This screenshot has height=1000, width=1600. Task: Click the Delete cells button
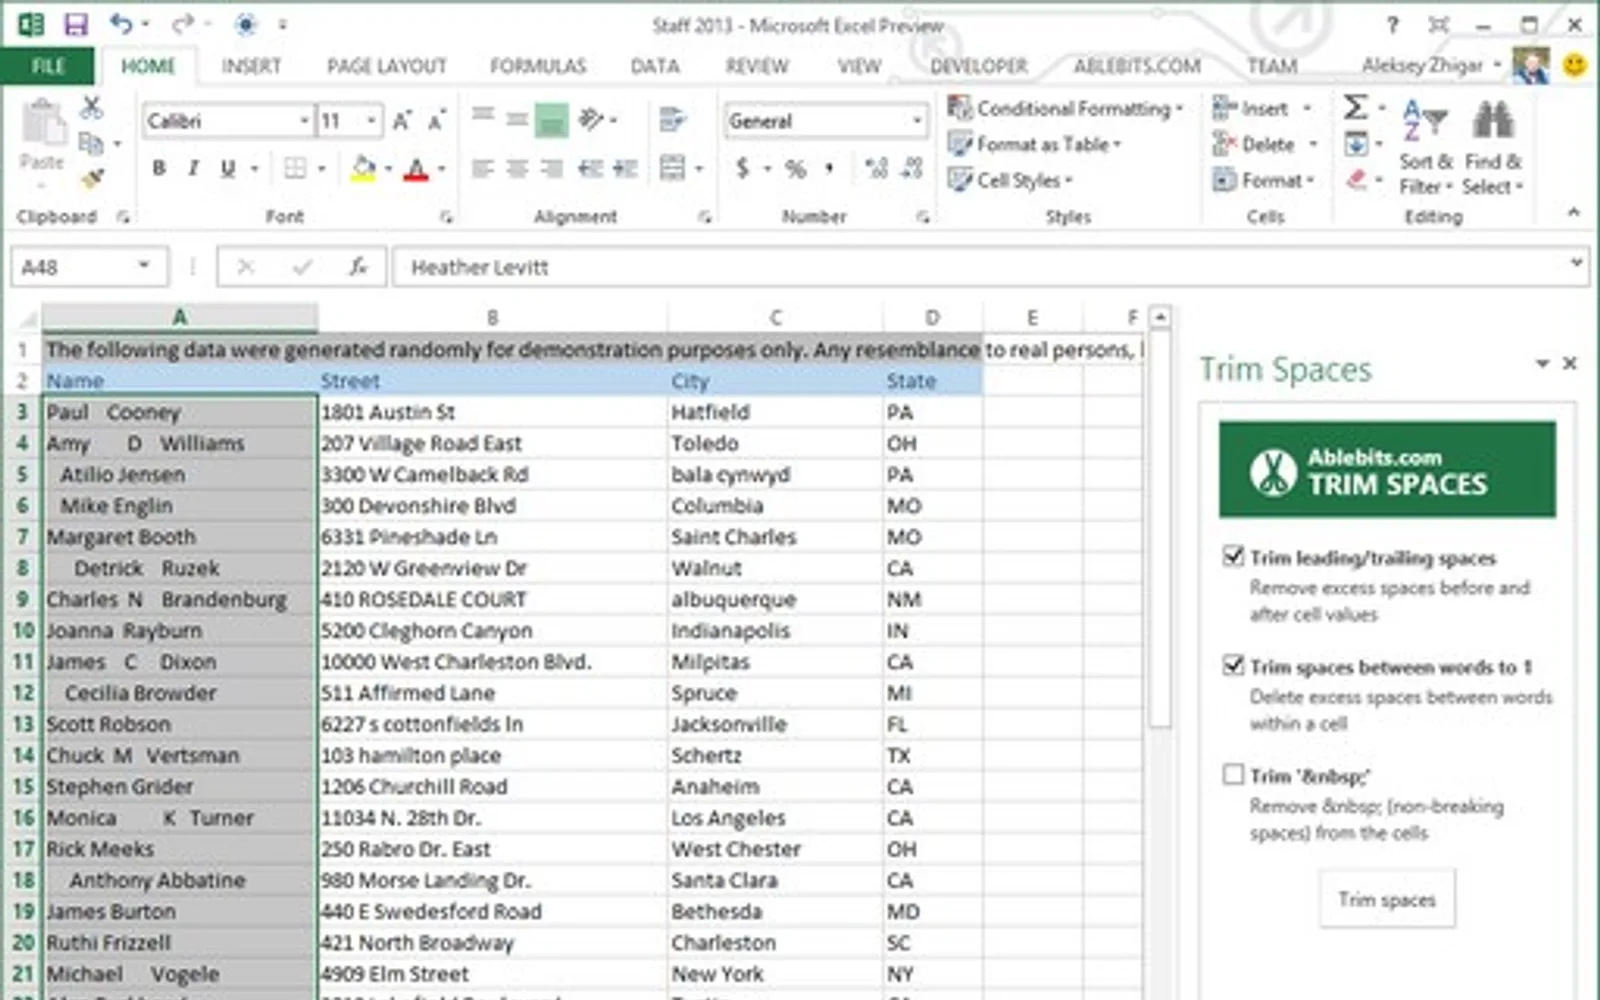point(1256,144)
